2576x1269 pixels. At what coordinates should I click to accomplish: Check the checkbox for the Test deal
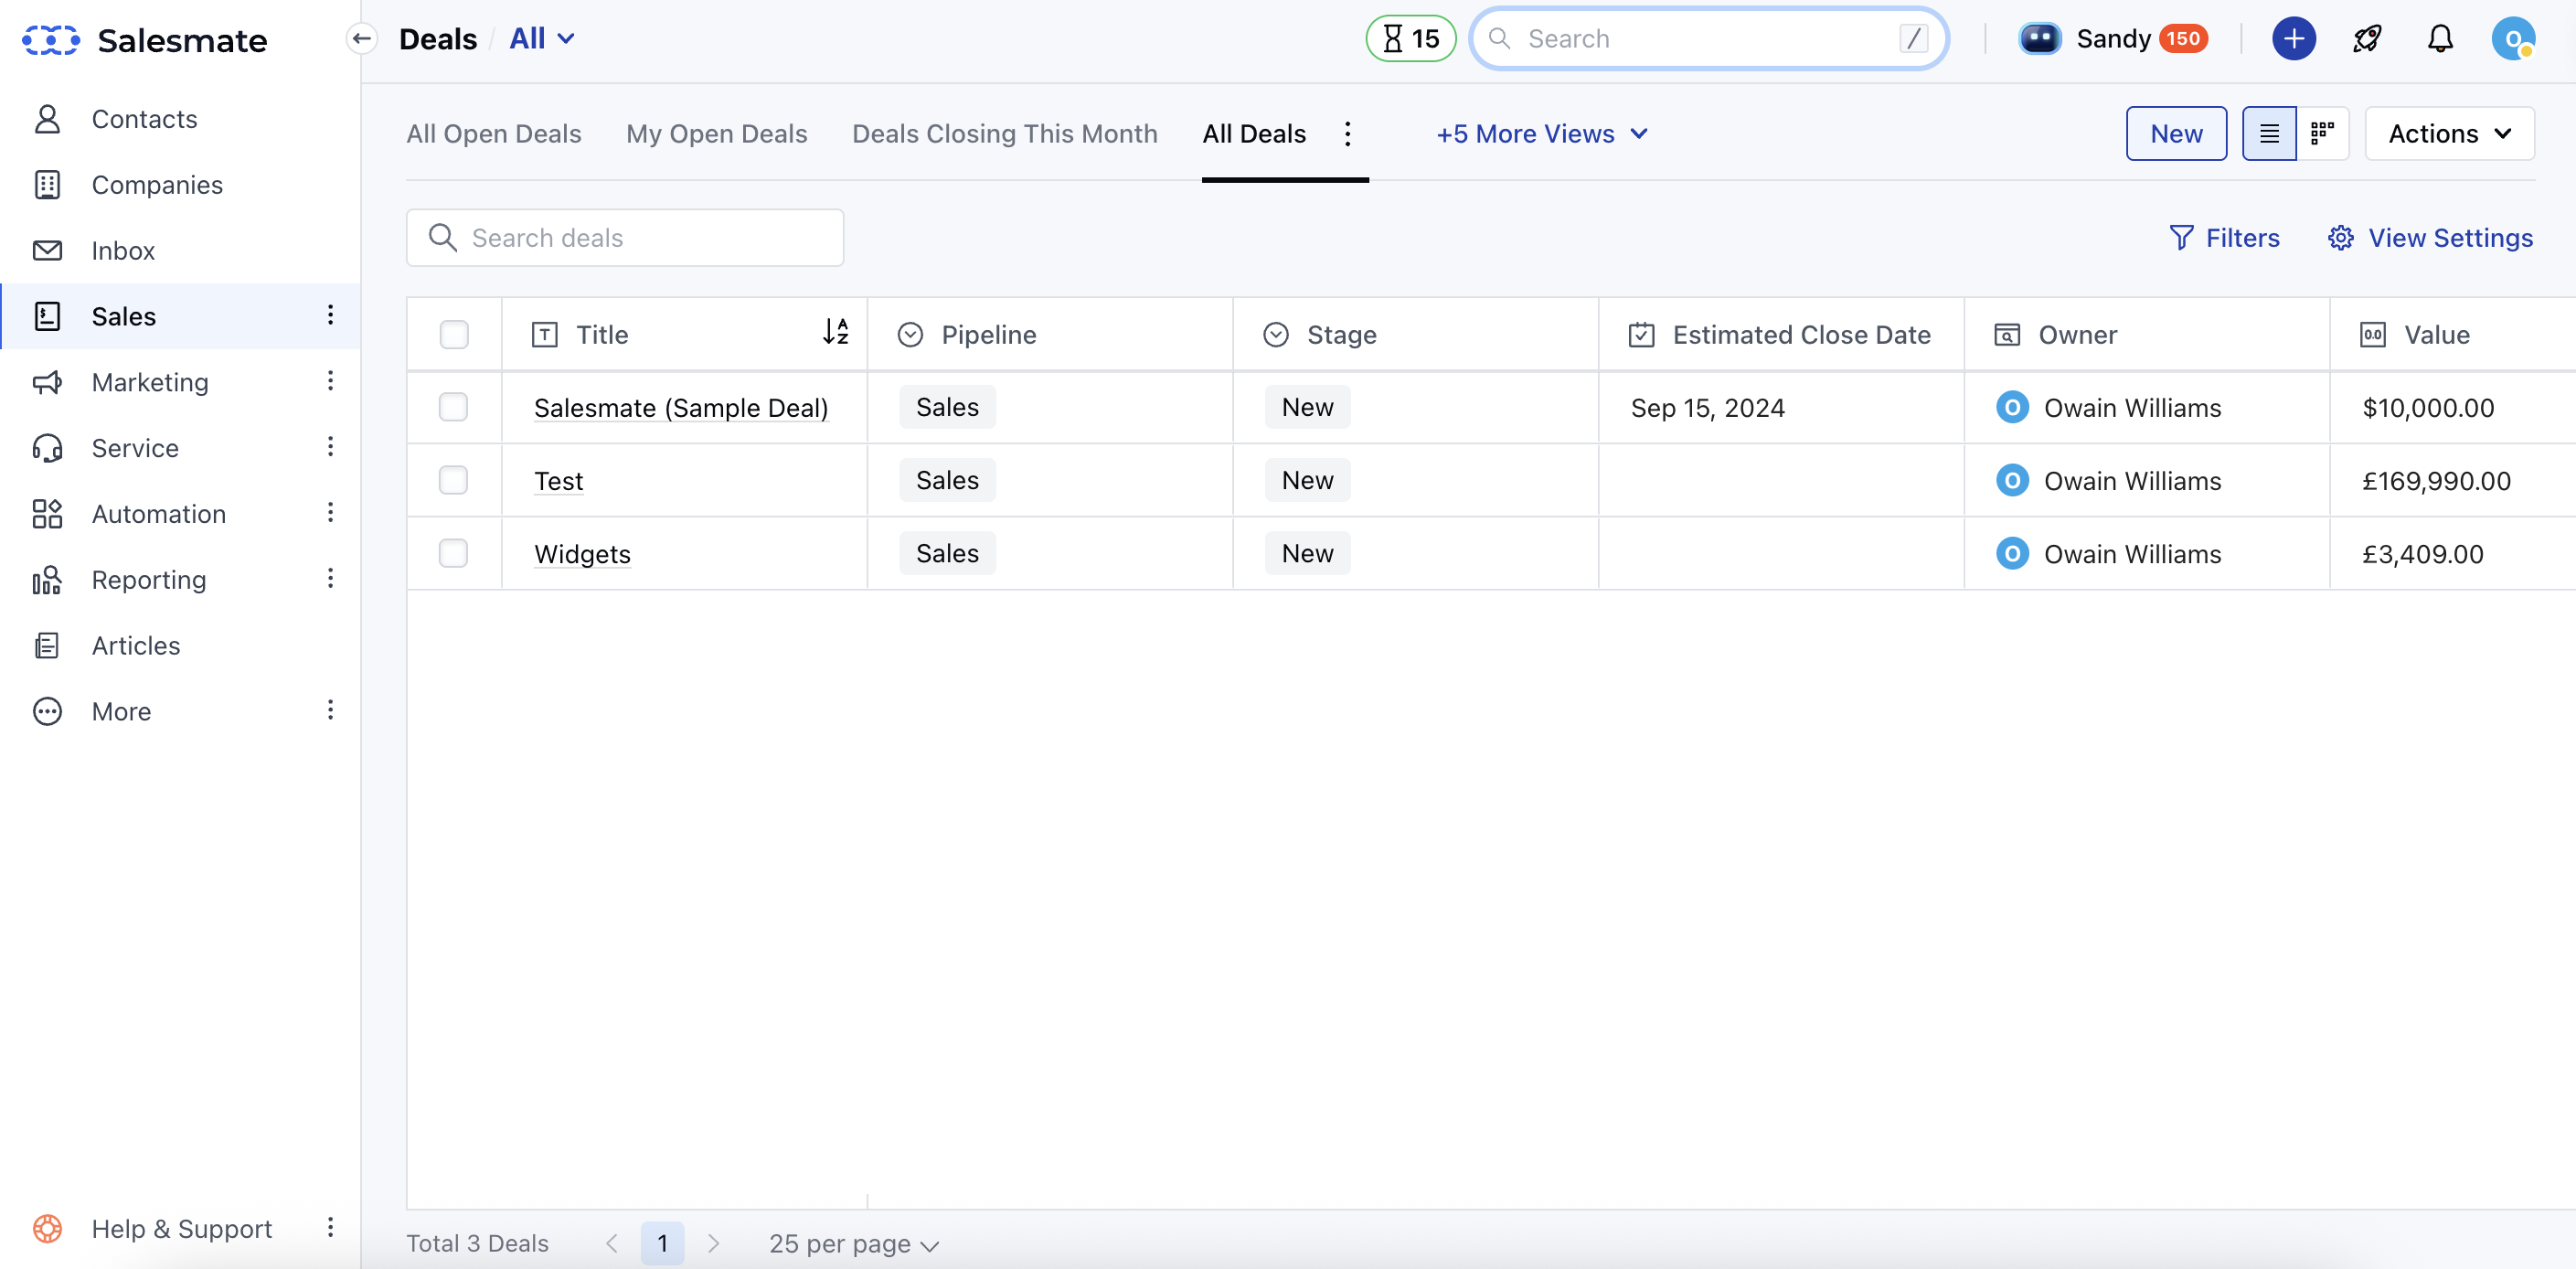[454, 480]
